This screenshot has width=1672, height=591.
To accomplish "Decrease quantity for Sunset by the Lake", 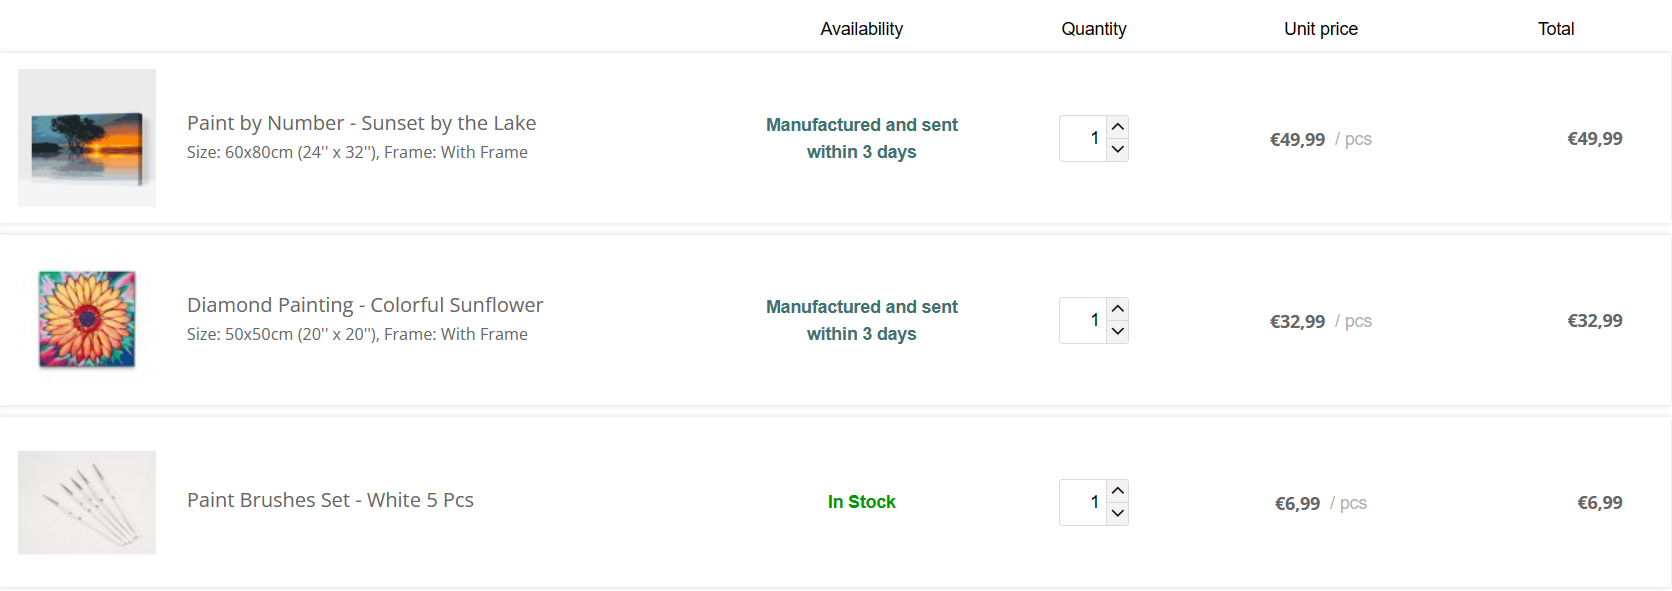I will coord(1118,150).
